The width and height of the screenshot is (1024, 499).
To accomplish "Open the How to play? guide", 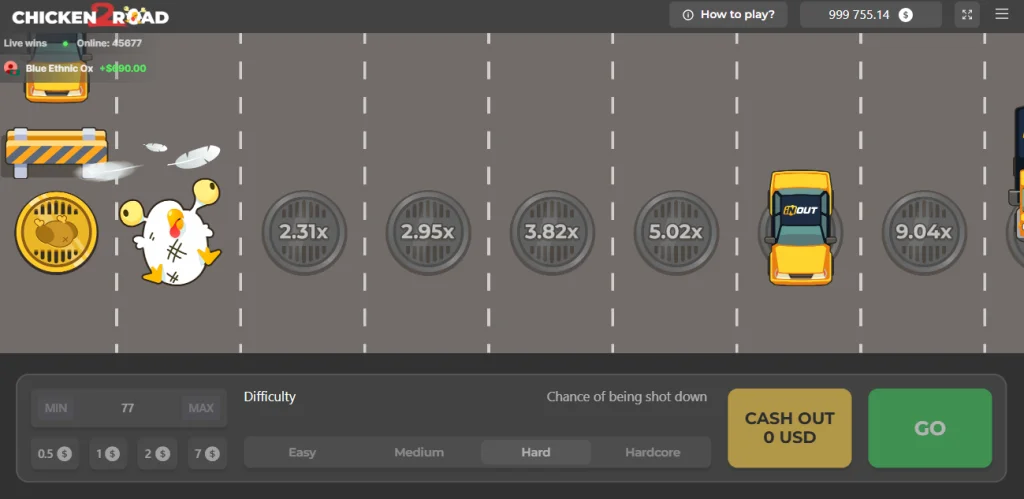I will [x=728, y=14].
